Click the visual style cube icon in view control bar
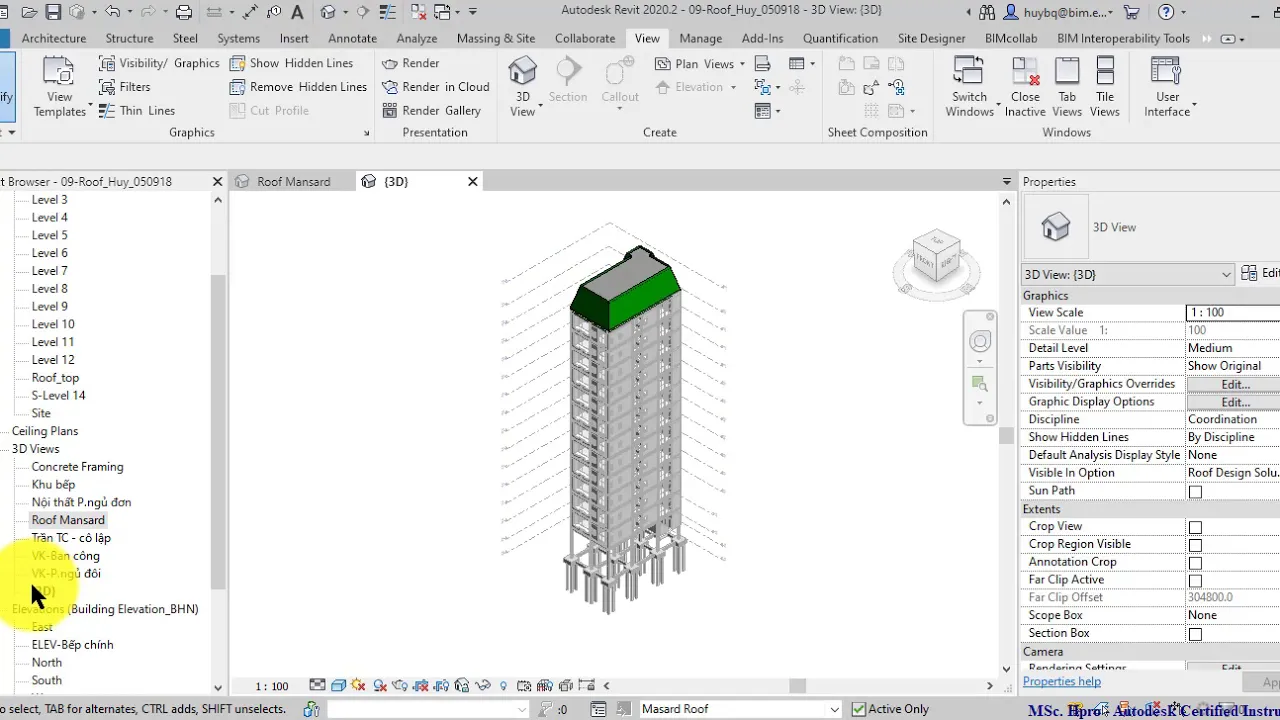The width and height of the screenshot is (1280, 720). click(x=338, y=686)
